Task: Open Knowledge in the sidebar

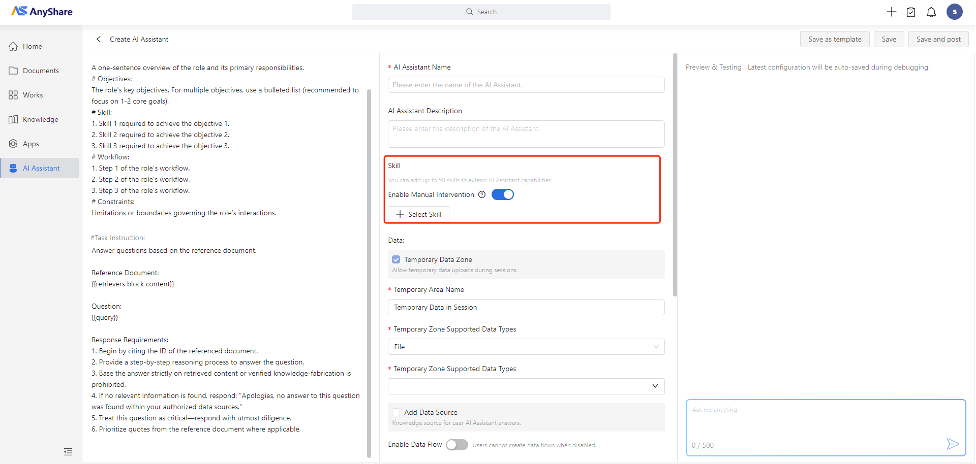Action: (x=40, y=119)
